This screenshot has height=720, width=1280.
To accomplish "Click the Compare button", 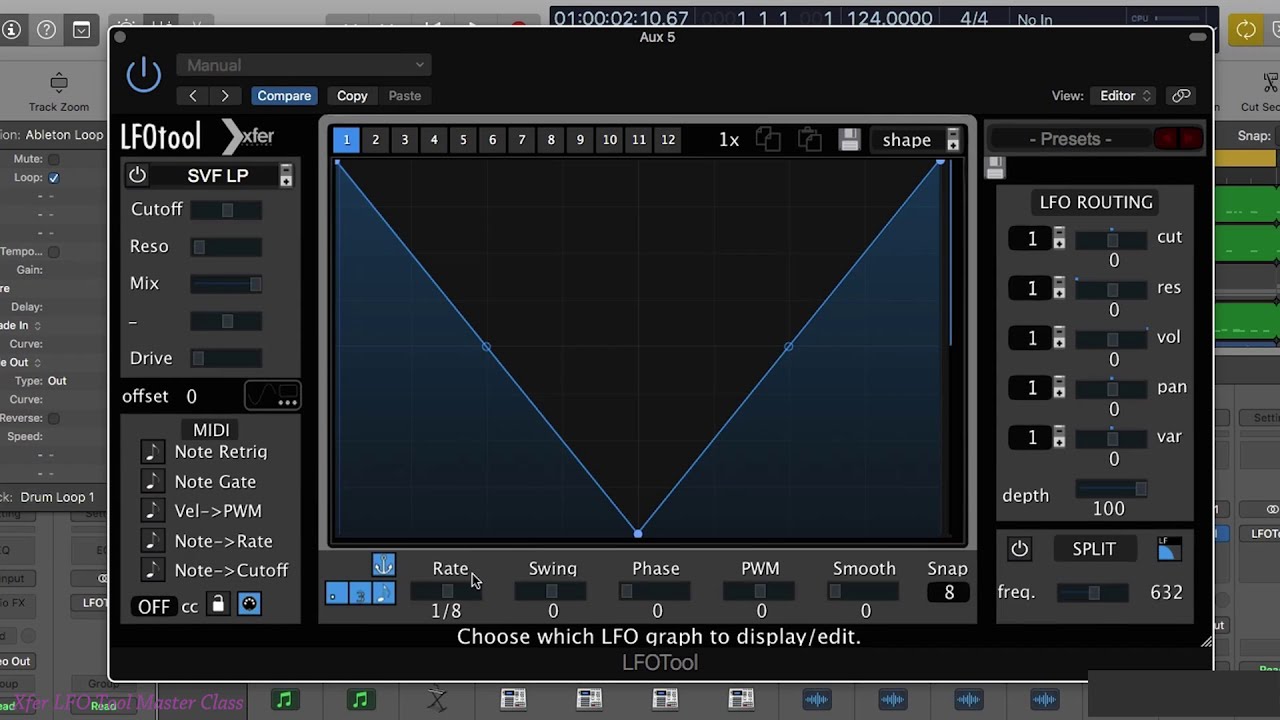I will pyautogui.click(x=284, y=96).
